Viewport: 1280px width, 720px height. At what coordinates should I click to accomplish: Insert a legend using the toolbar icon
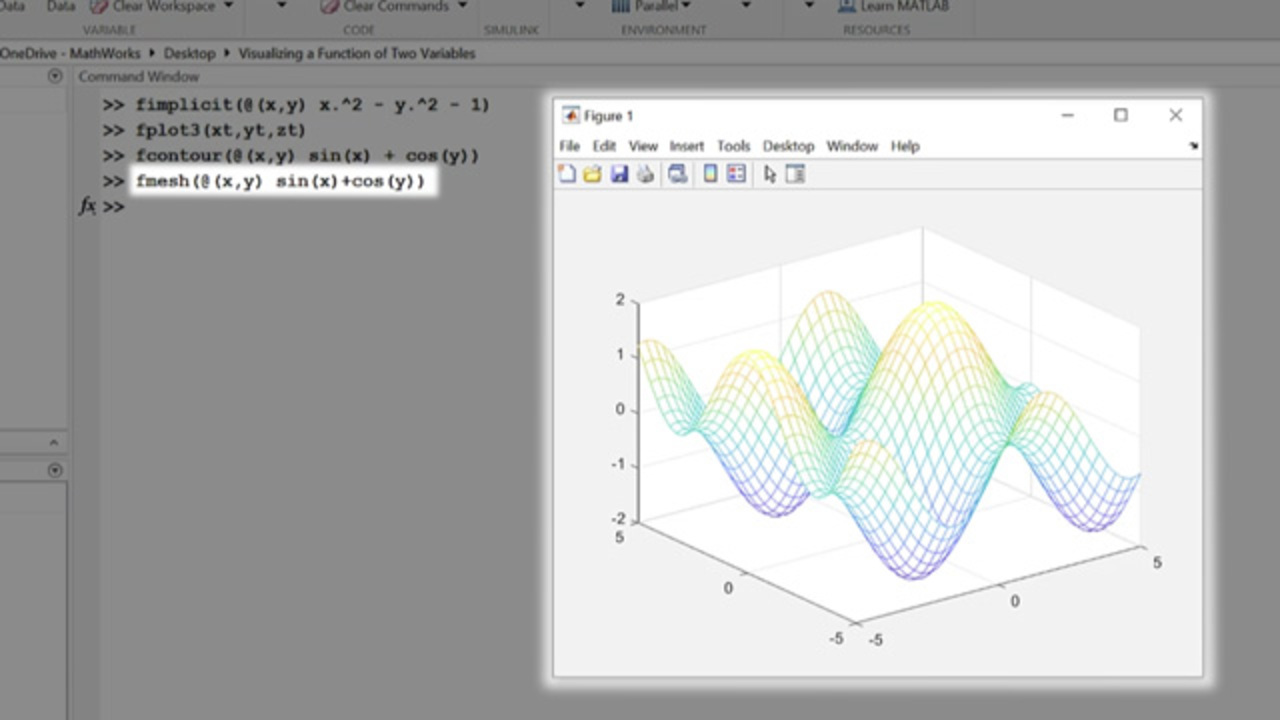point(736,174)
